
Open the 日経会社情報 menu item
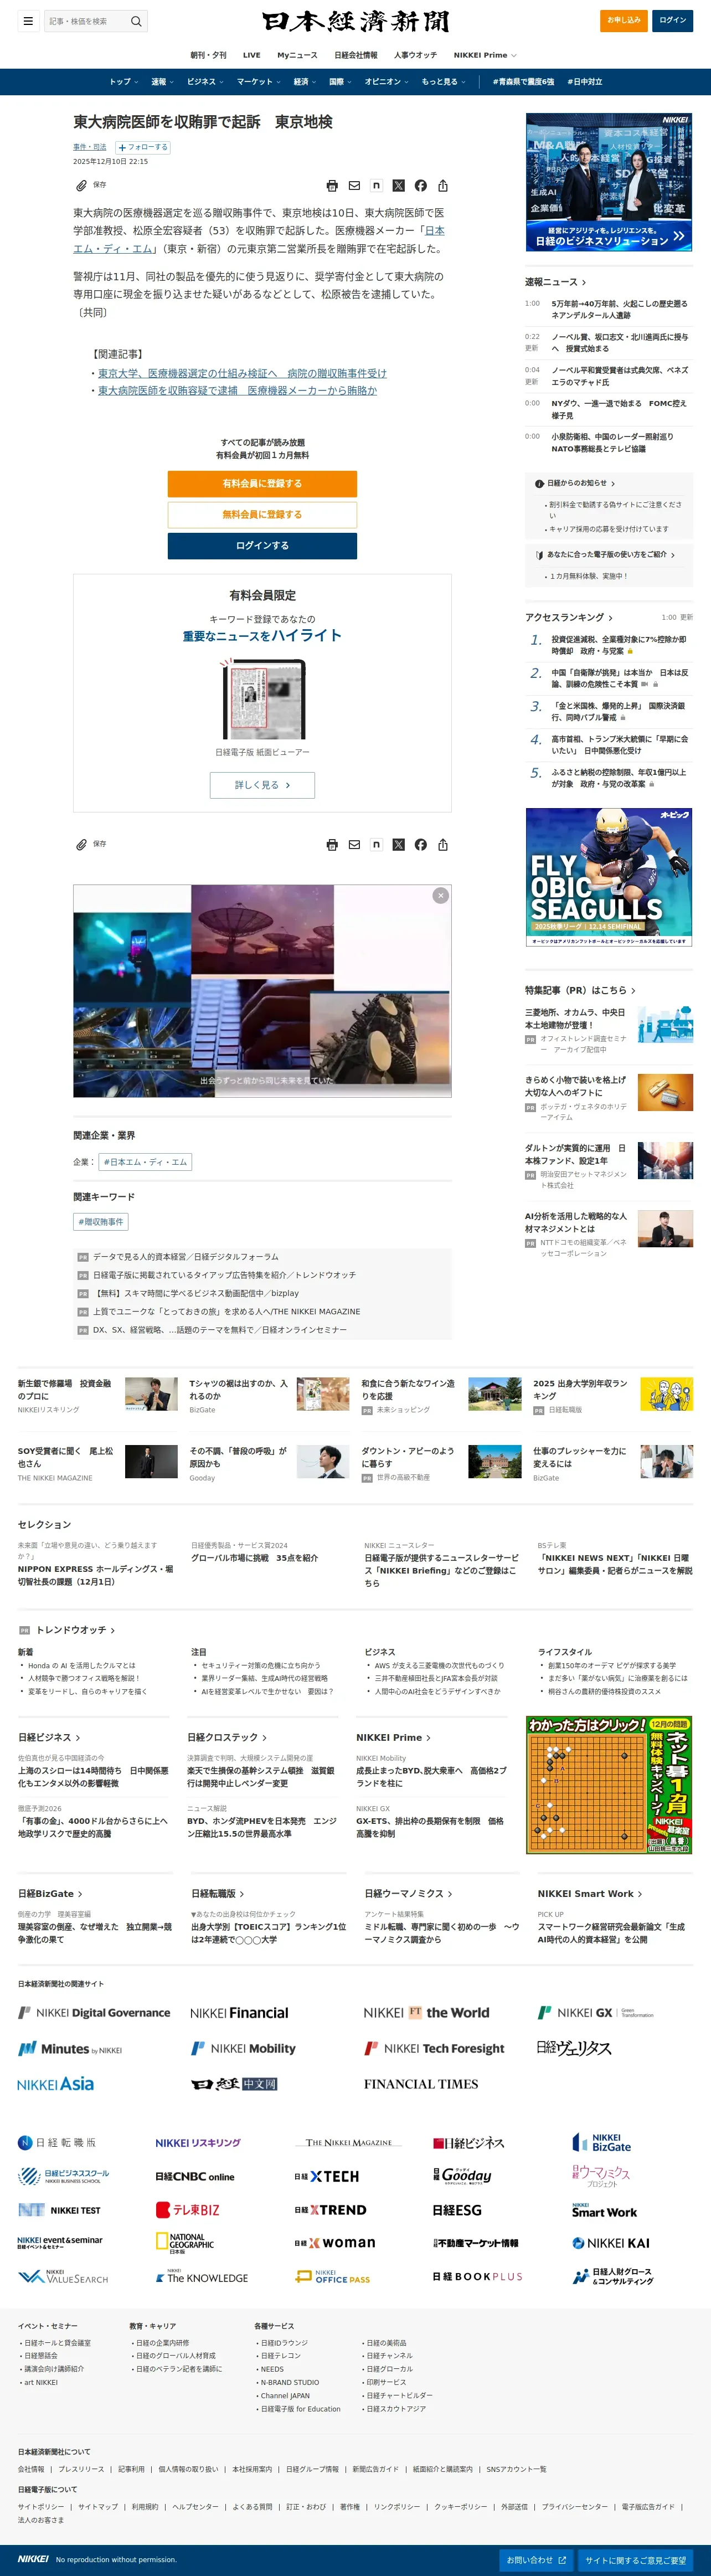tap(356, 55)
